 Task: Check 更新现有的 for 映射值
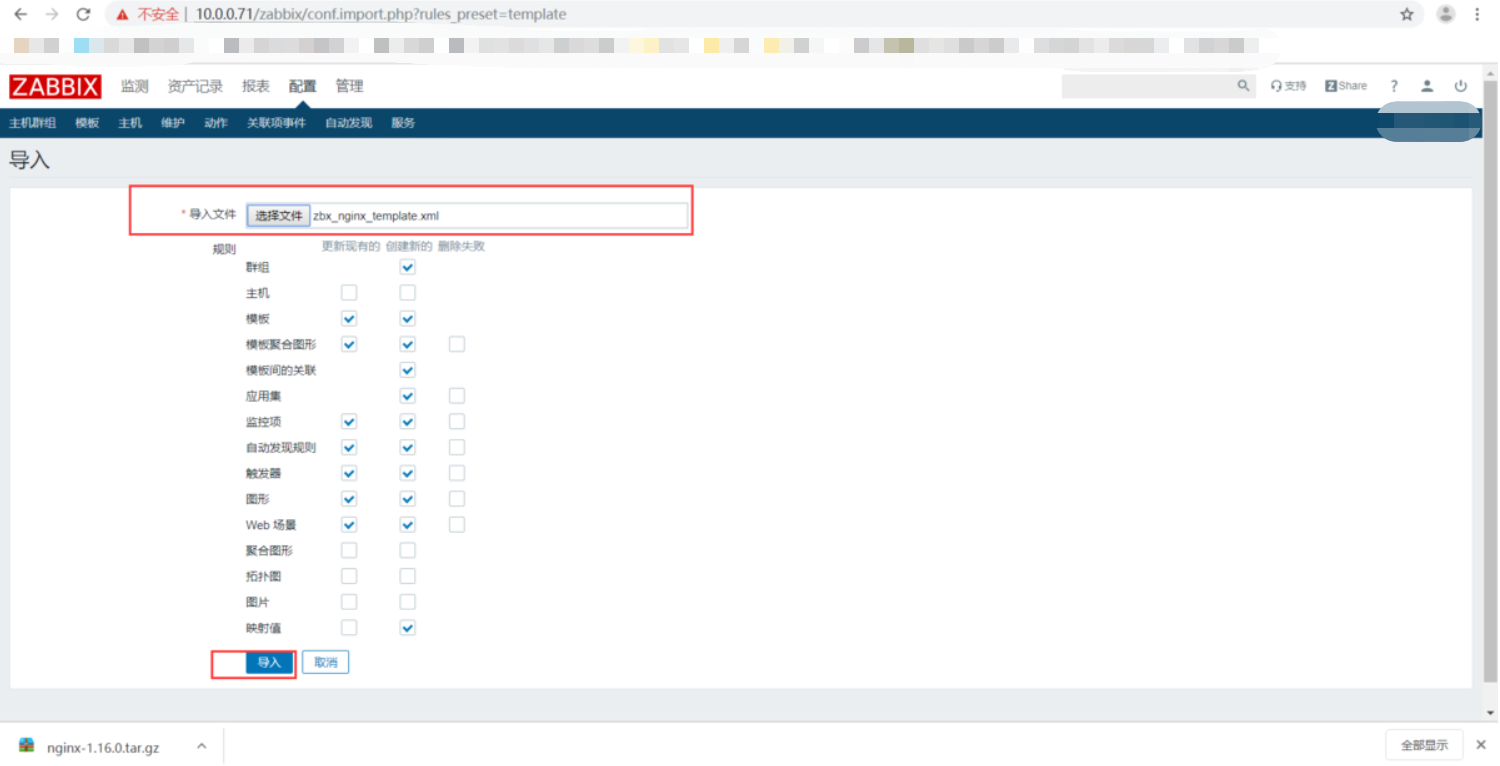click(x=349, y=628)
